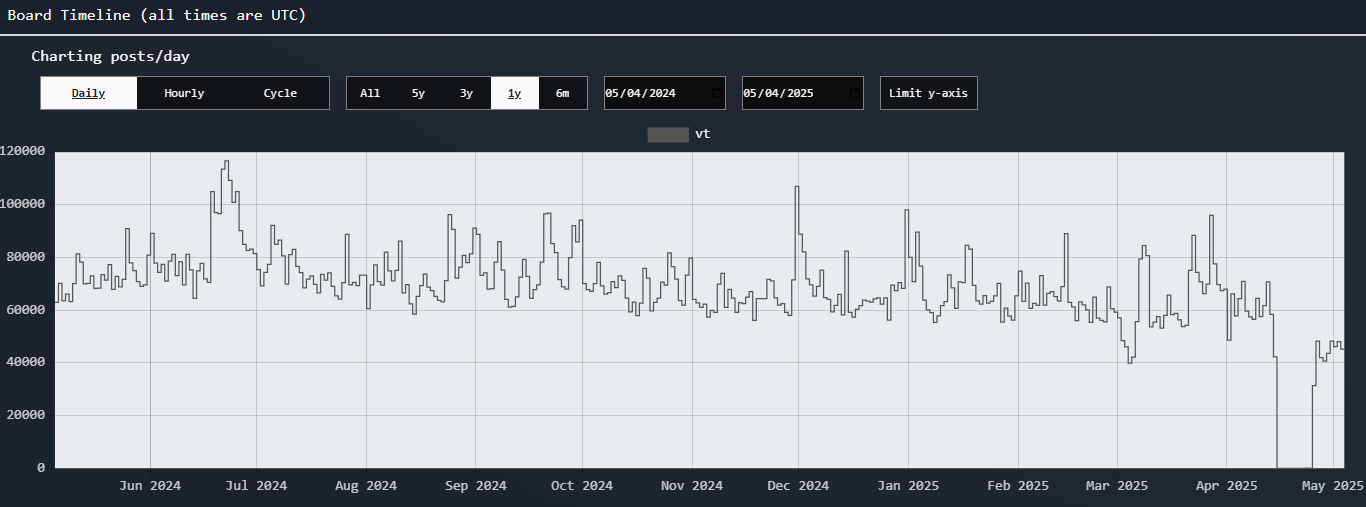This screenshot has height=507, width=1366.
Task: Click the Apr 2025 axis label
Action: (x=1227, y=486)
